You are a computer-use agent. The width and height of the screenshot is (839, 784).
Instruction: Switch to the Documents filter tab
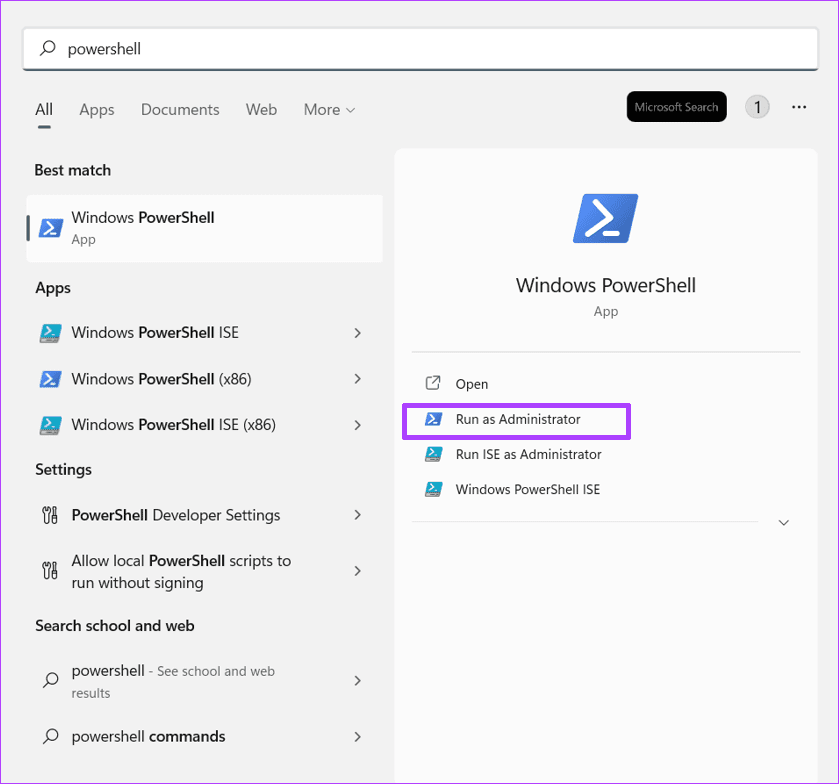tap(180, 110)
